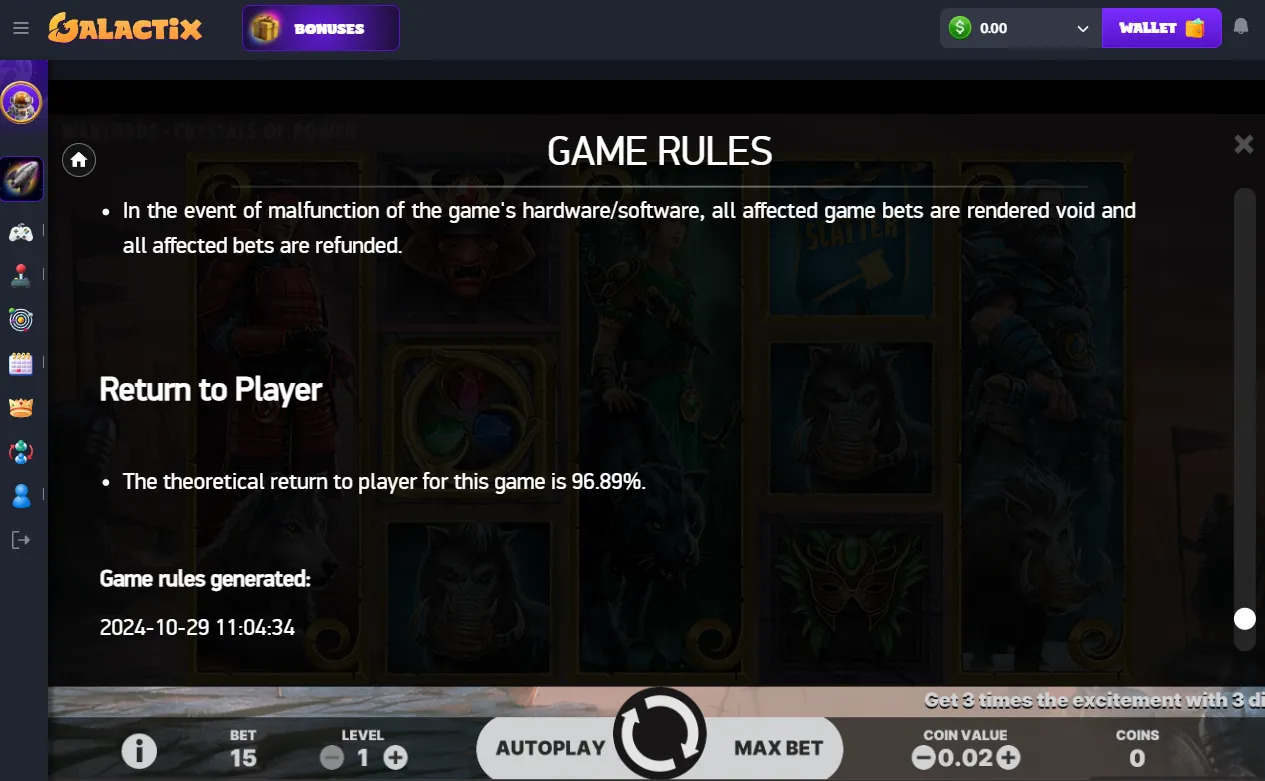Expand the balance currency dropdown

pos(1082,28)
